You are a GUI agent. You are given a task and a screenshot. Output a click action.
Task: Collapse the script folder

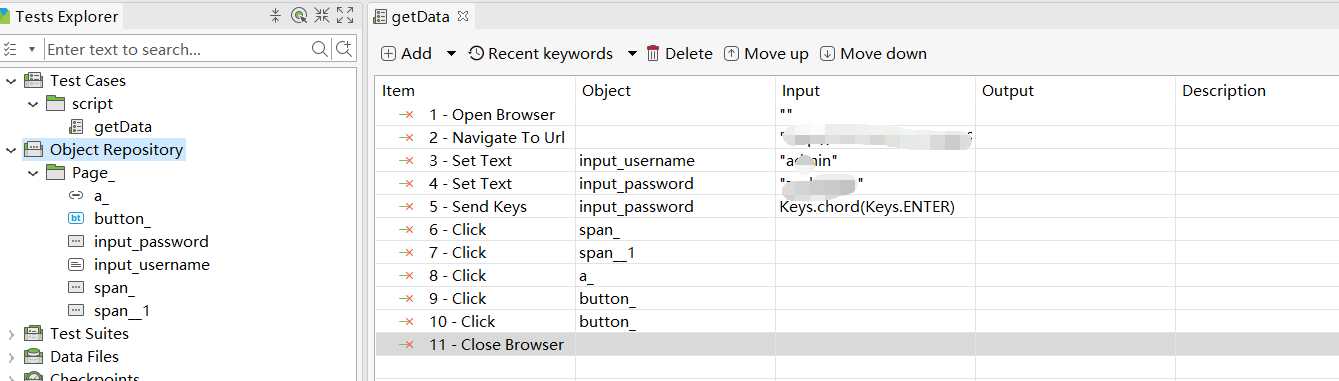point(32,103)
